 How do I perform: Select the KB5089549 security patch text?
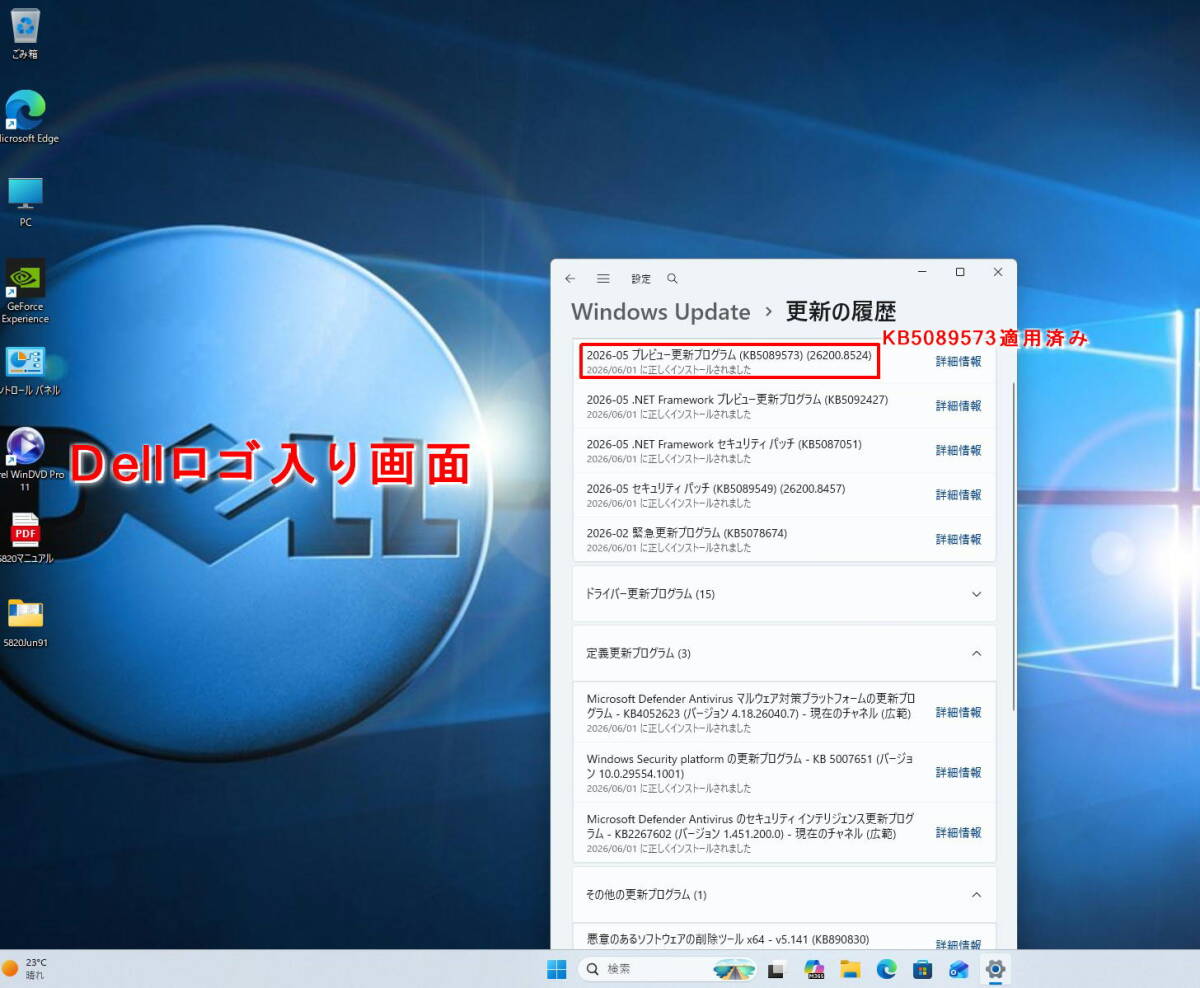(715, 489)
